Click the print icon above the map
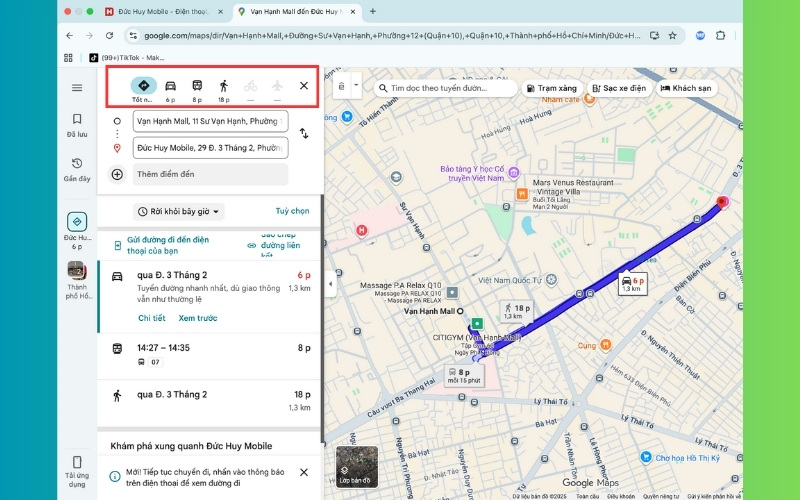The height and width of the screenshot is (500, 800). pyautogui.click(x=341, y=86)
